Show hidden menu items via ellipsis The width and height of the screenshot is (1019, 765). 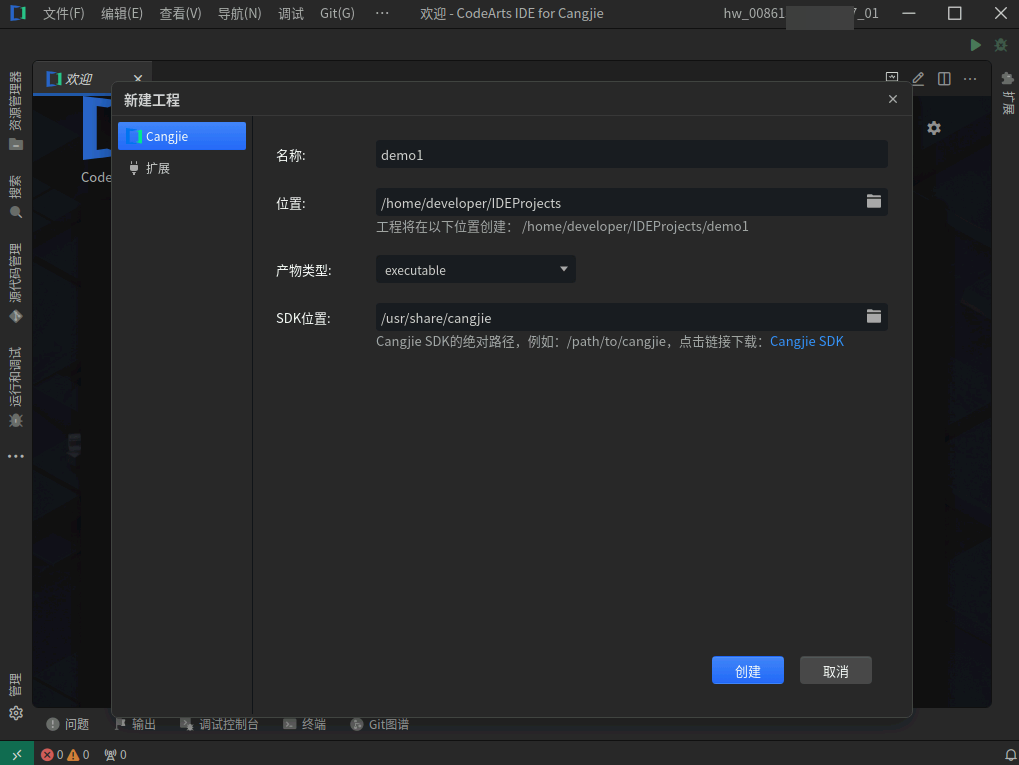point(382,14)
